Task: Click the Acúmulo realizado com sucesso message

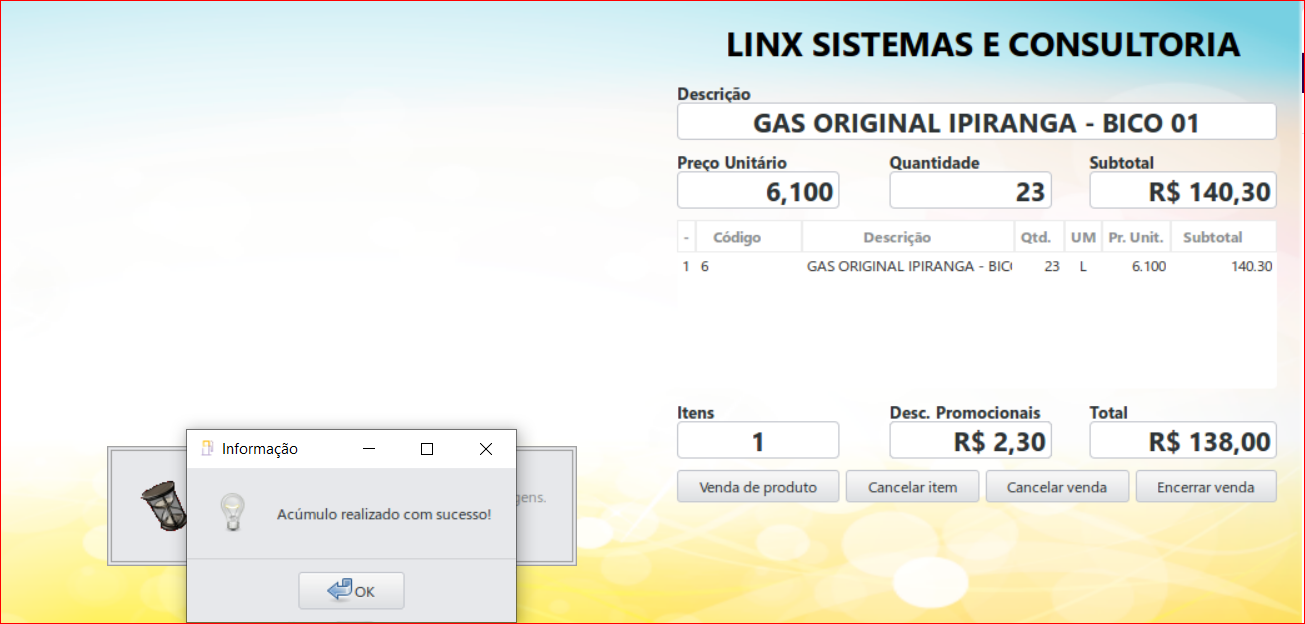Action: tap(384, 514)
